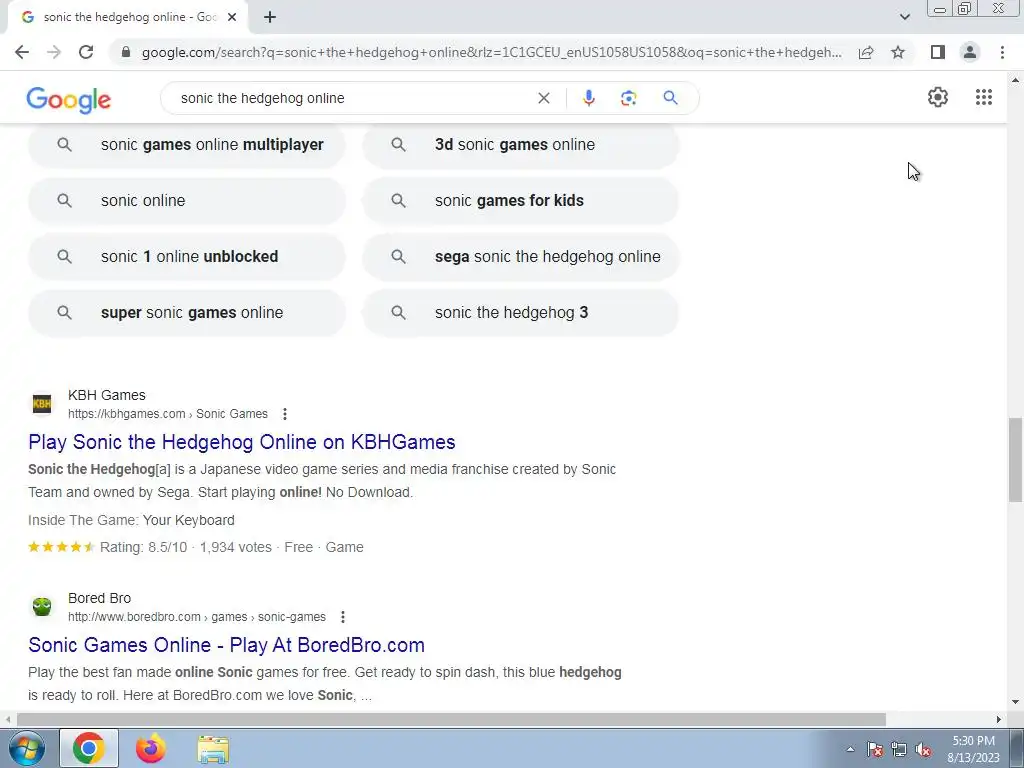Click the vertical scrollbar thumb

click(1015, 460)
